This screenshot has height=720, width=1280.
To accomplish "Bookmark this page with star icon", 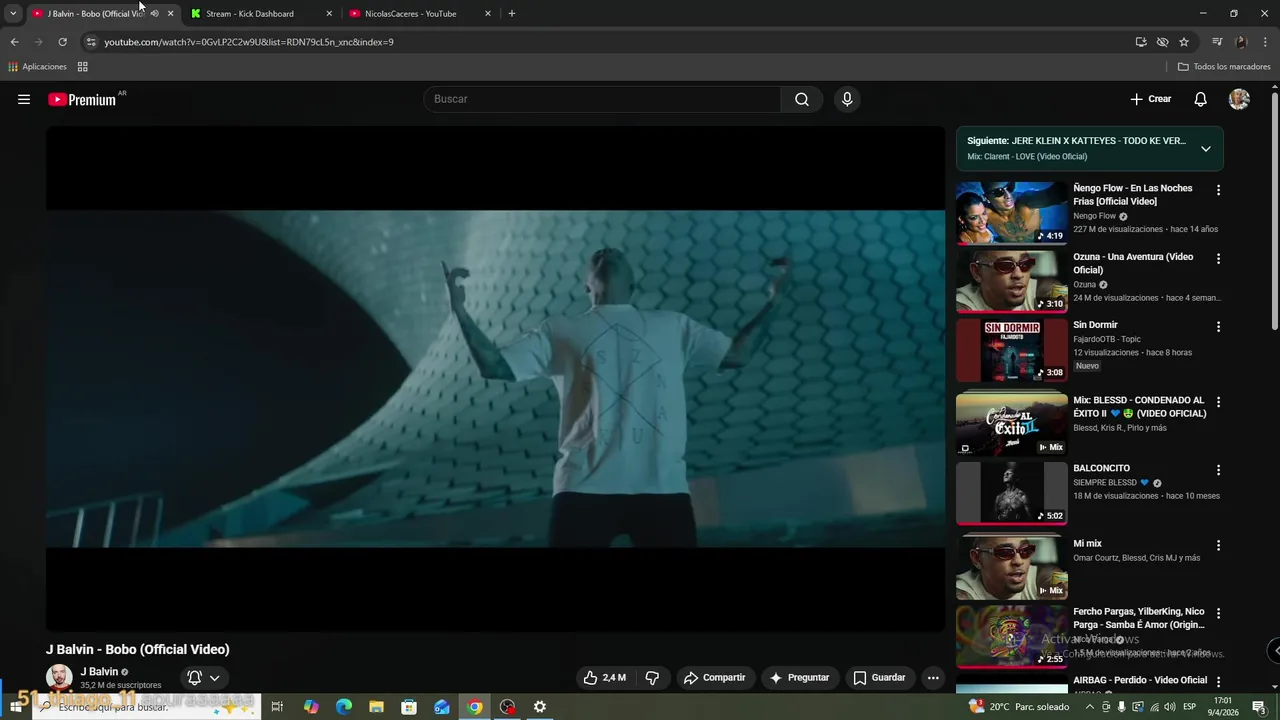I will point(1184,42).
